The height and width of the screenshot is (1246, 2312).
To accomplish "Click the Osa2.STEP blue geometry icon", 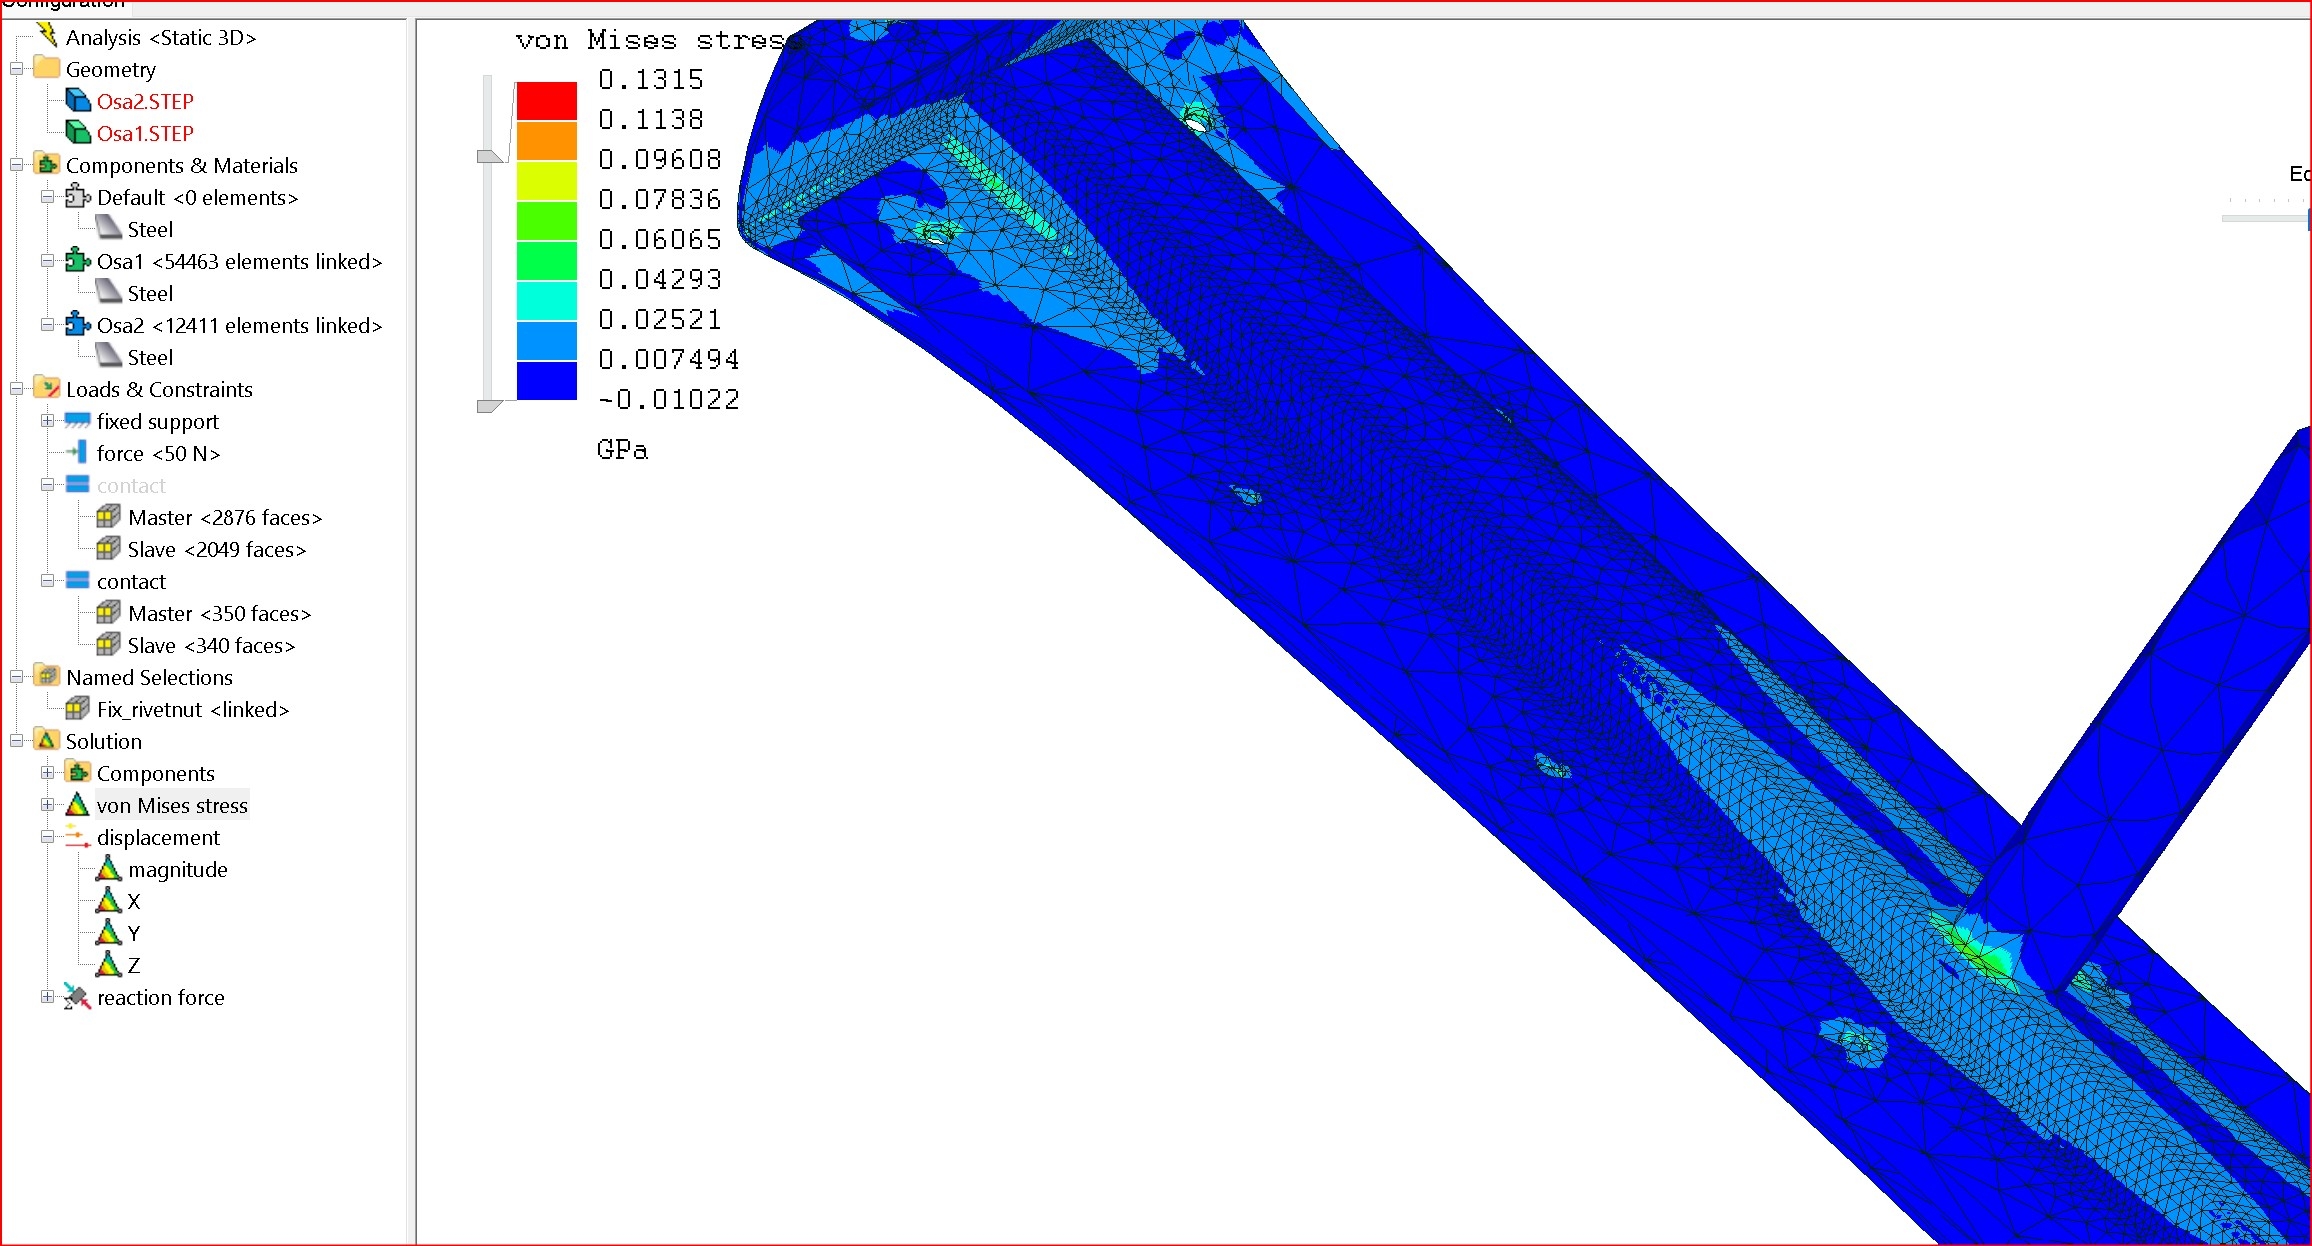I will click(x=78, y=101).
